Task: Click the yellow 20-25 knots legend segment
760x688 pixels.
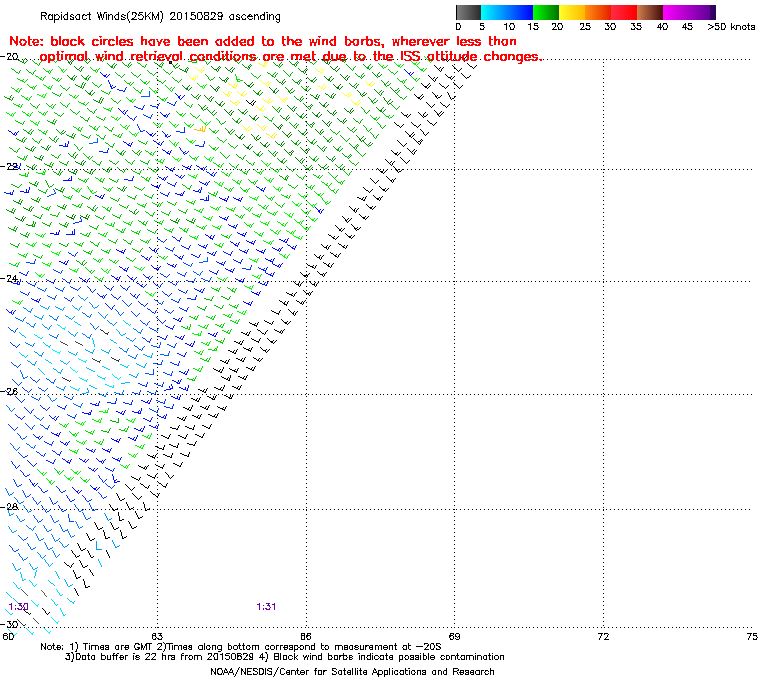Action: pyautogui.click(x=572, y=12)
